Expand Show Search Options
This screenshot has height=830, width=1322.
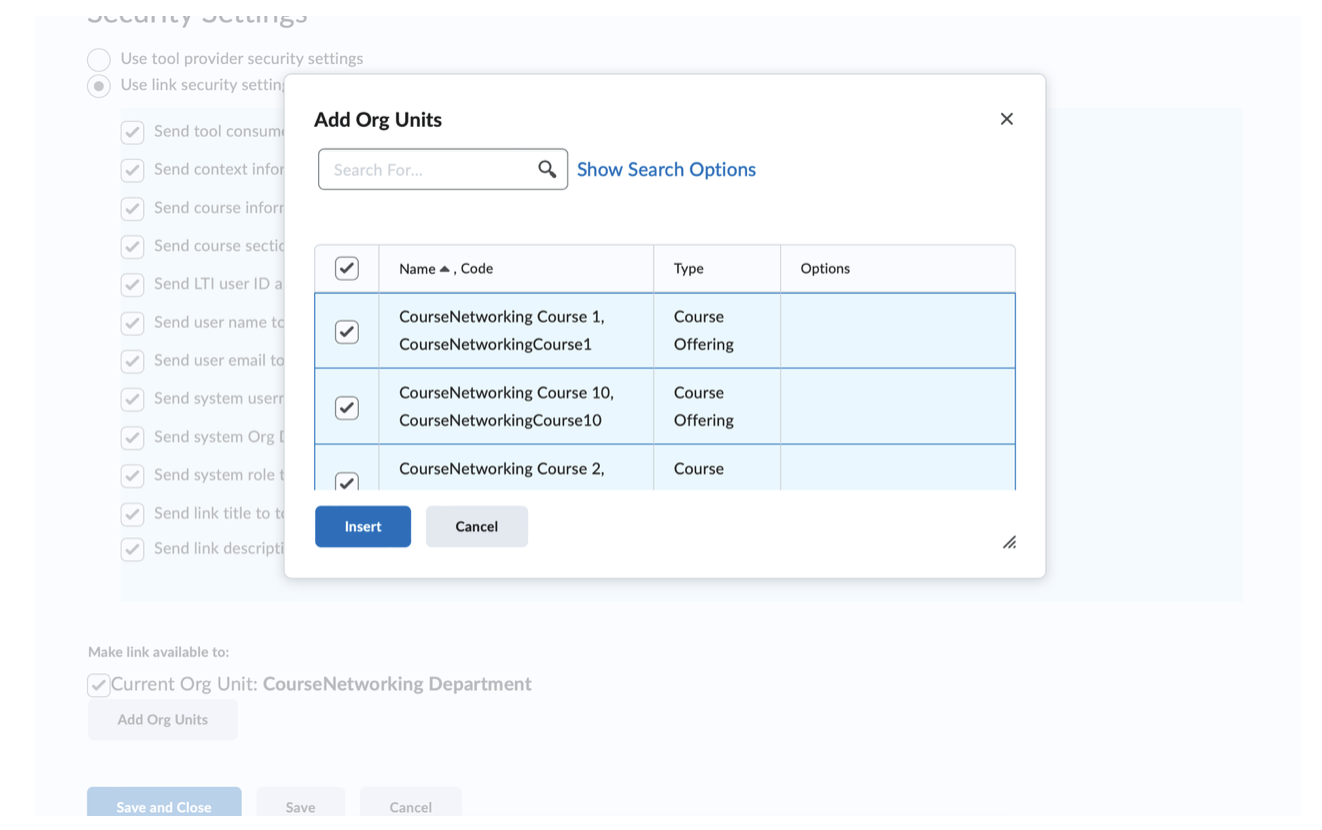(x=666, y=169)
